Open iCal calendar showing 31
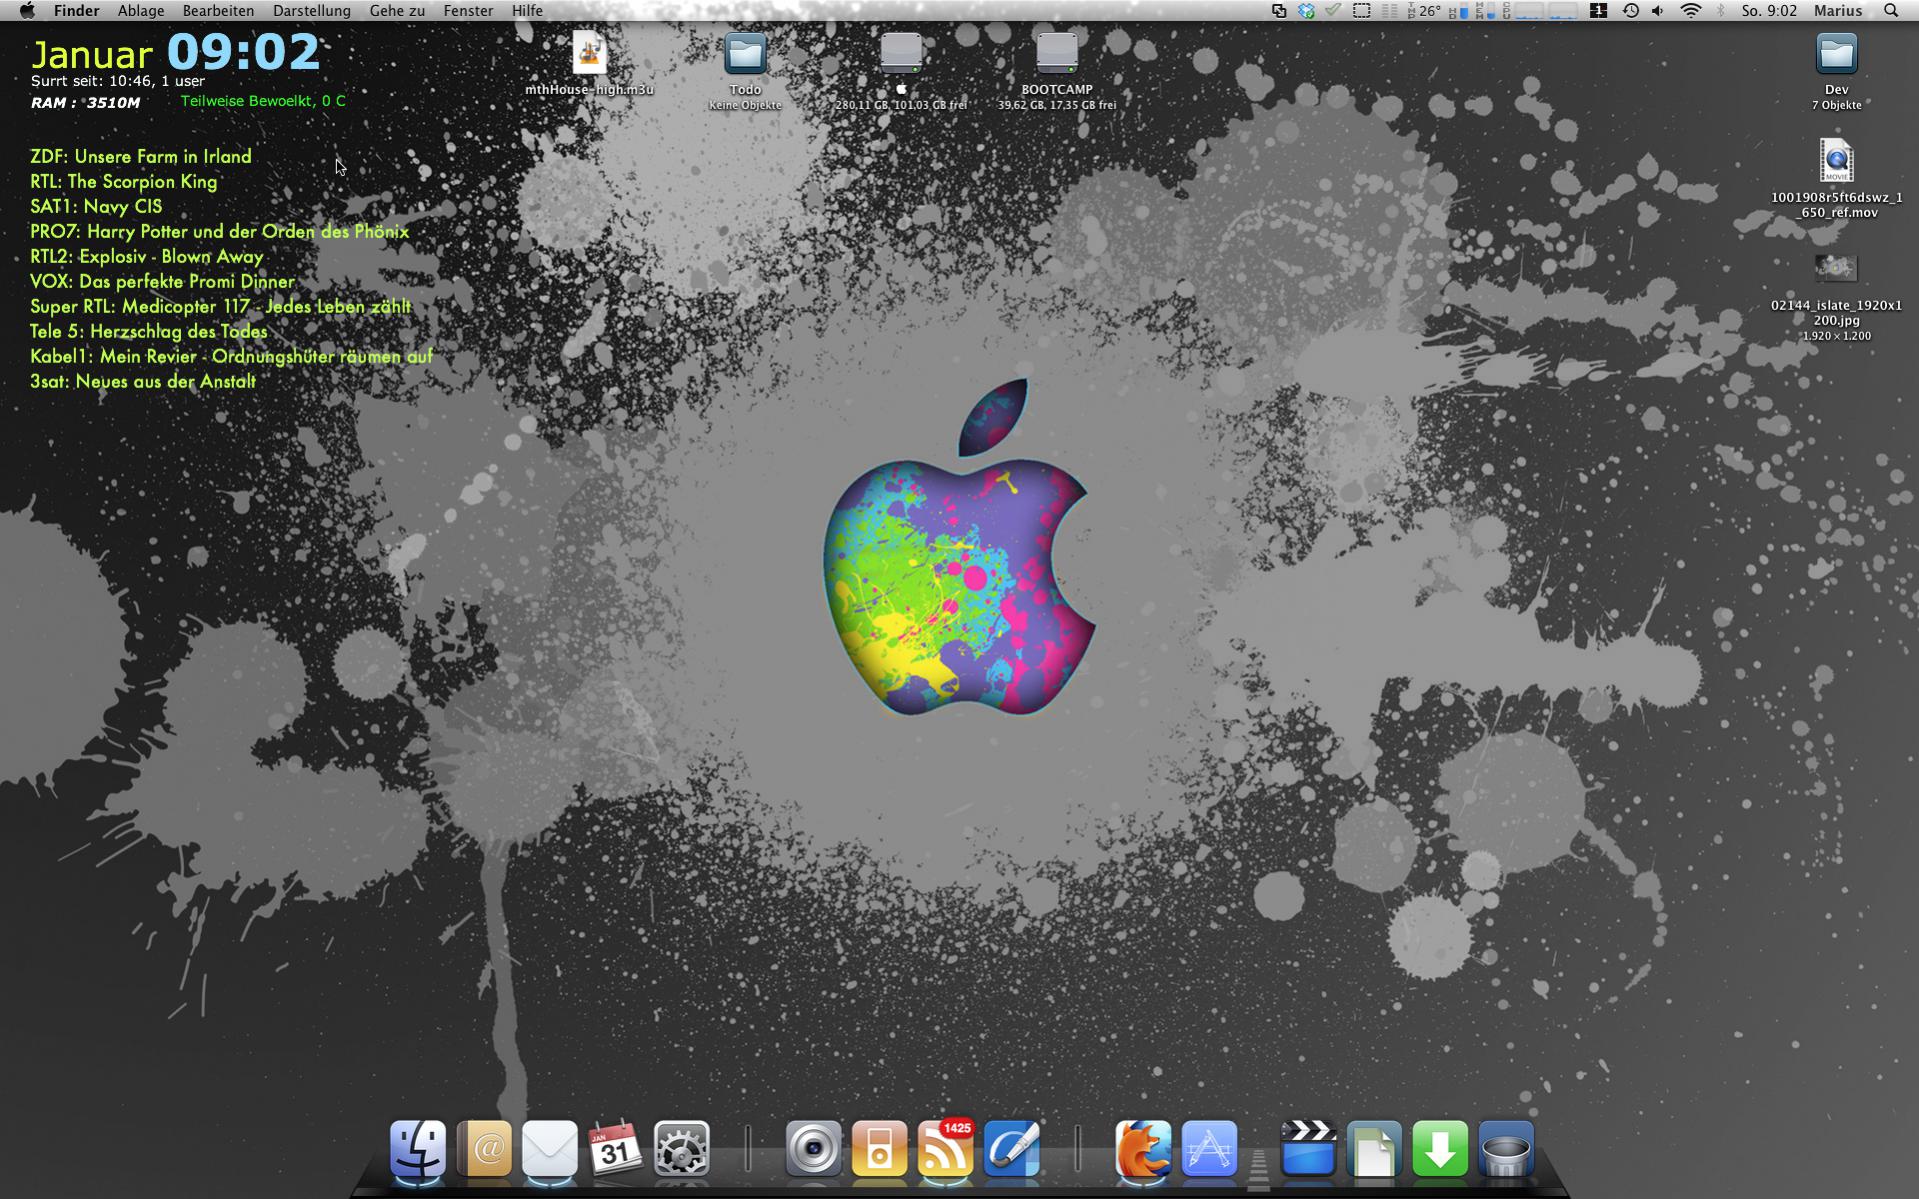 point(616,1148)
